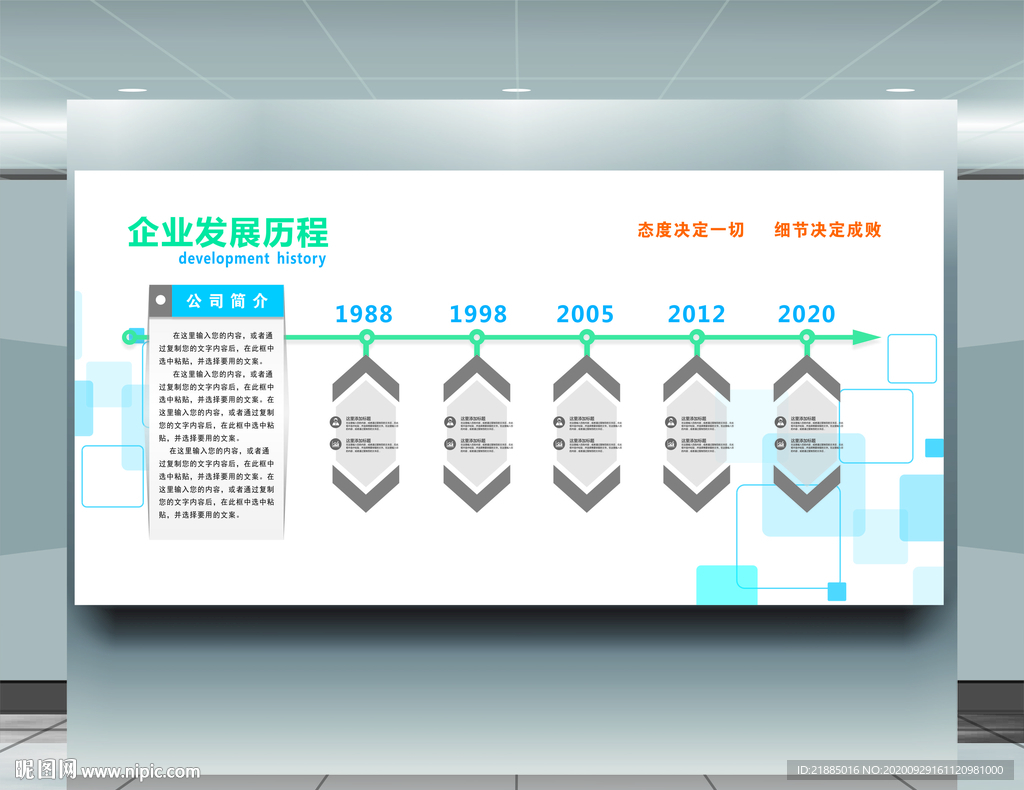Click the white dot beside 公司简介
Screen dimensions: 1024x790
161,300
